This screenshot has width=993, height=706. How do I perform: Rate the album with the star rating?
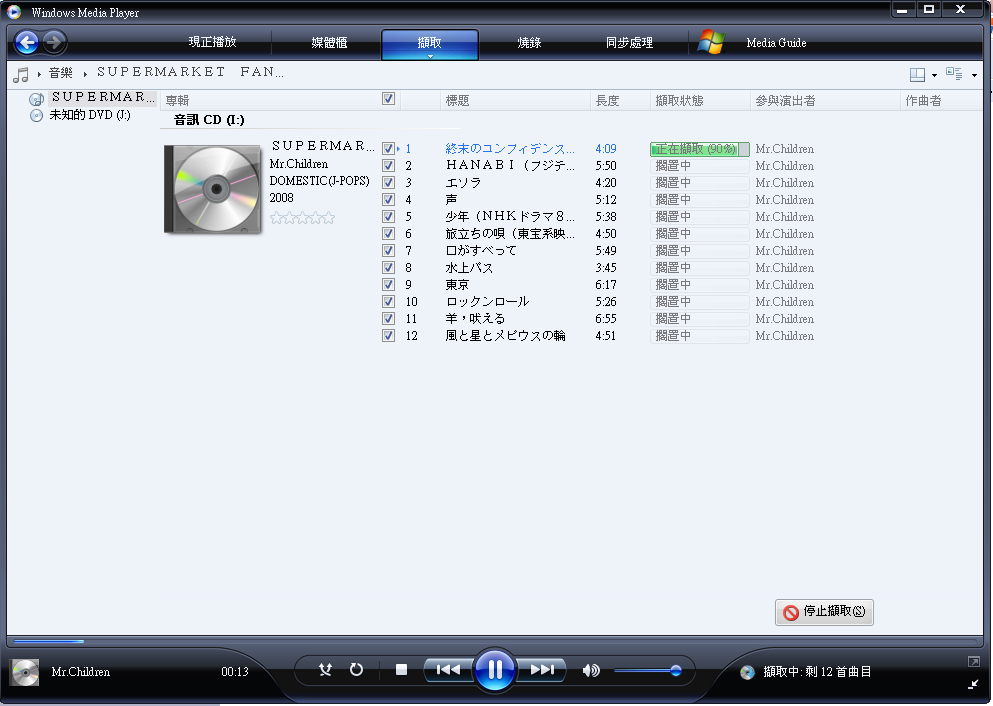[x=302, y=218]
